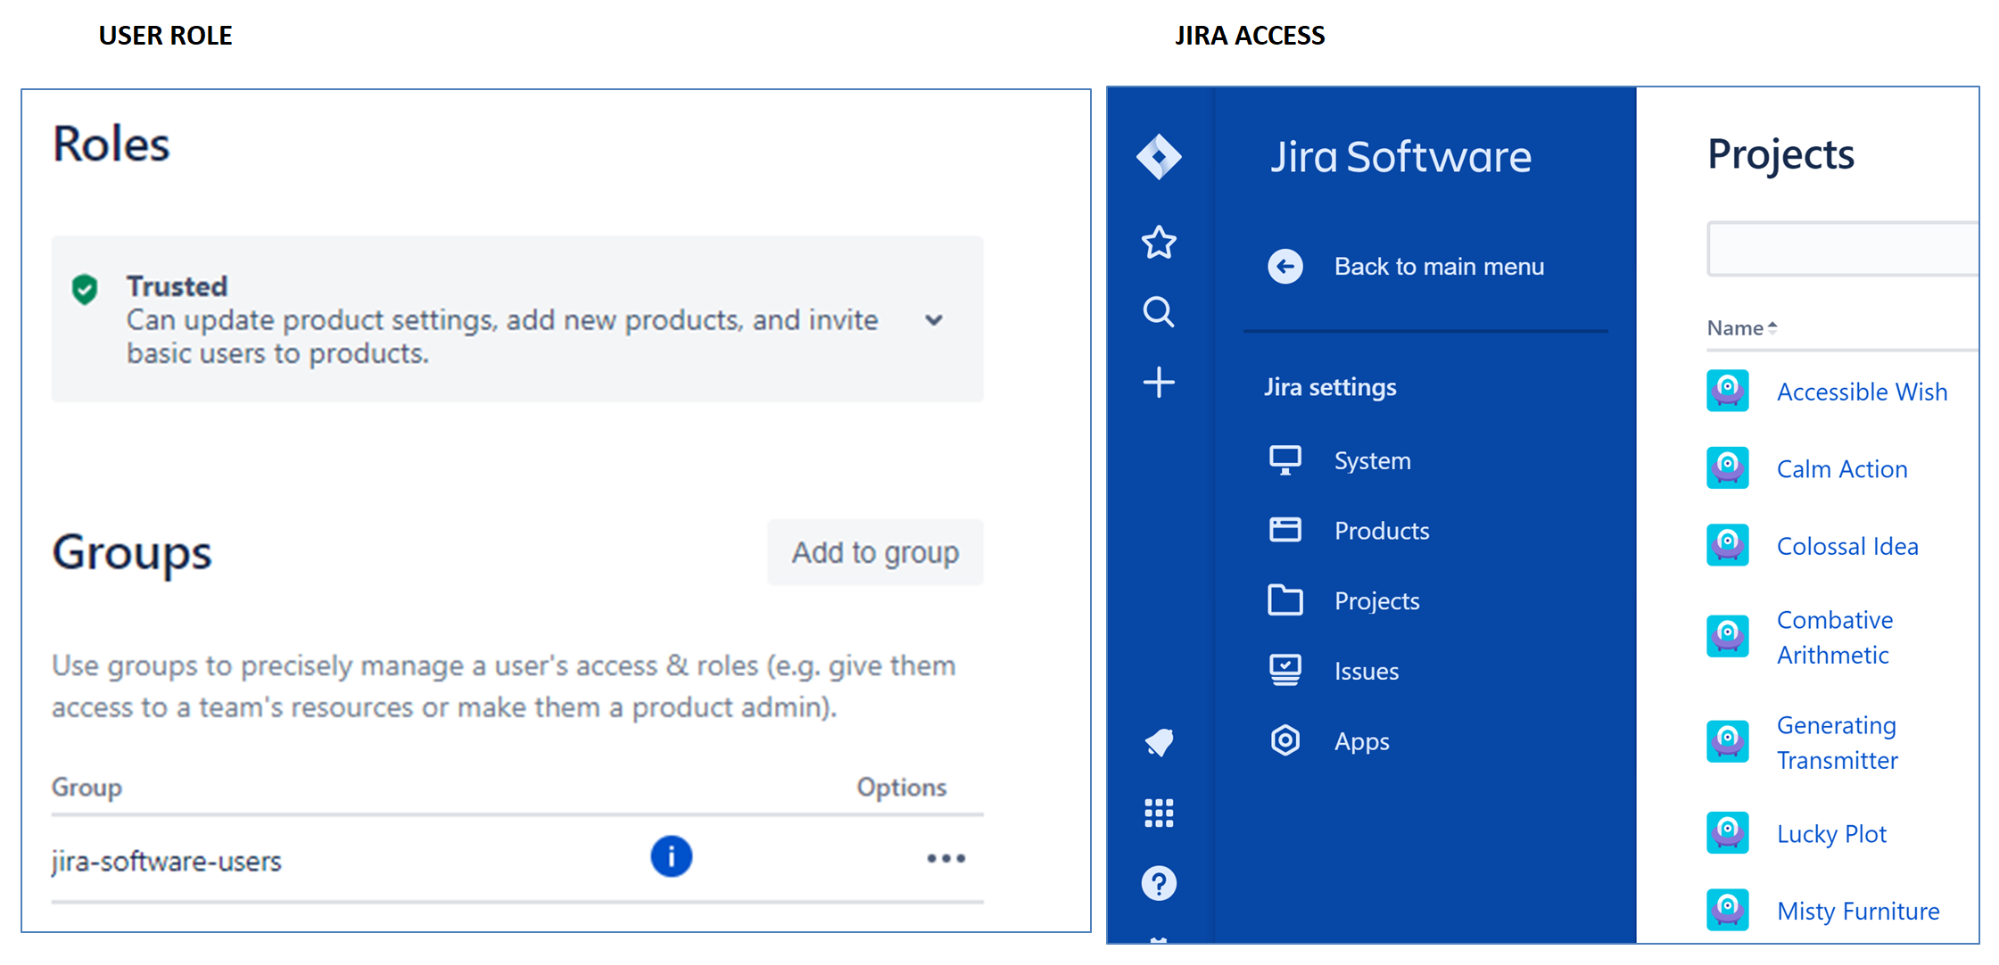
Task: Open the Combative Arithmetic project link
Action: click(x=1835, y=637)
